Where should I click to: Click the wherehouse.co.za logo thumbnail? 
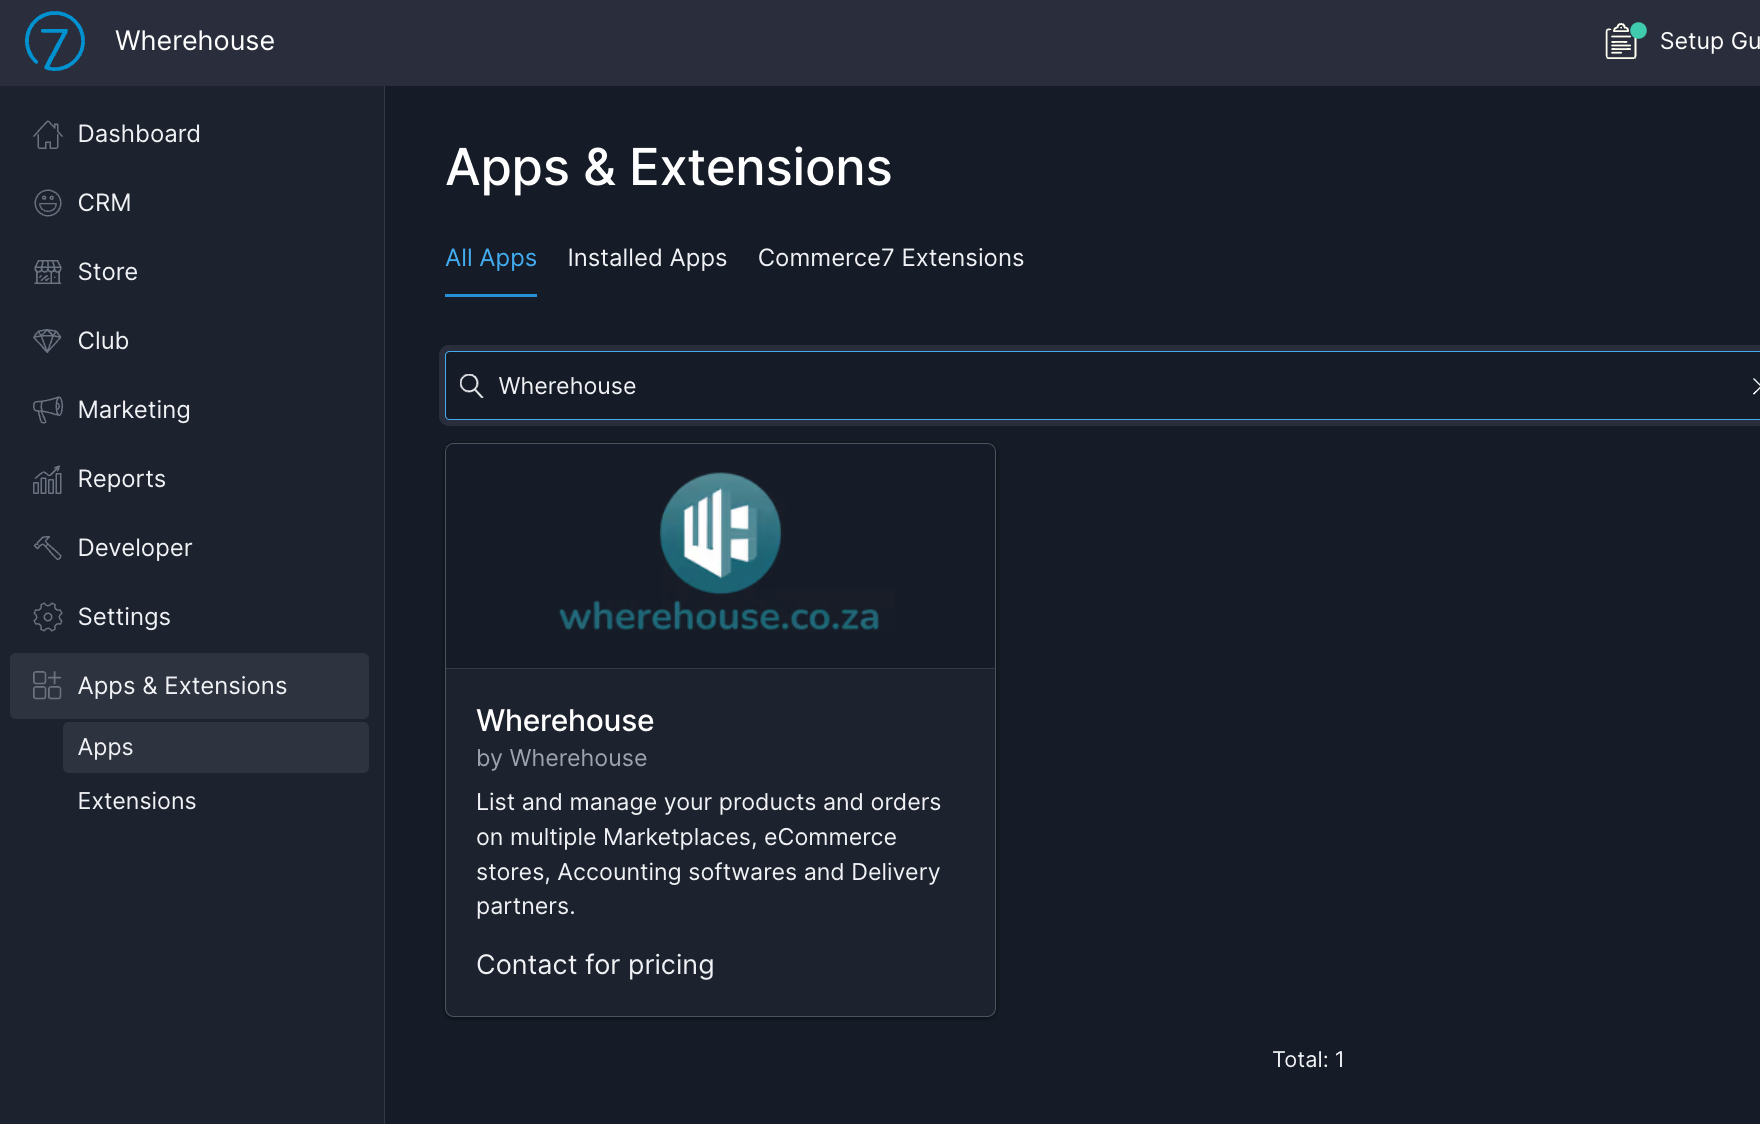[720, 556]
